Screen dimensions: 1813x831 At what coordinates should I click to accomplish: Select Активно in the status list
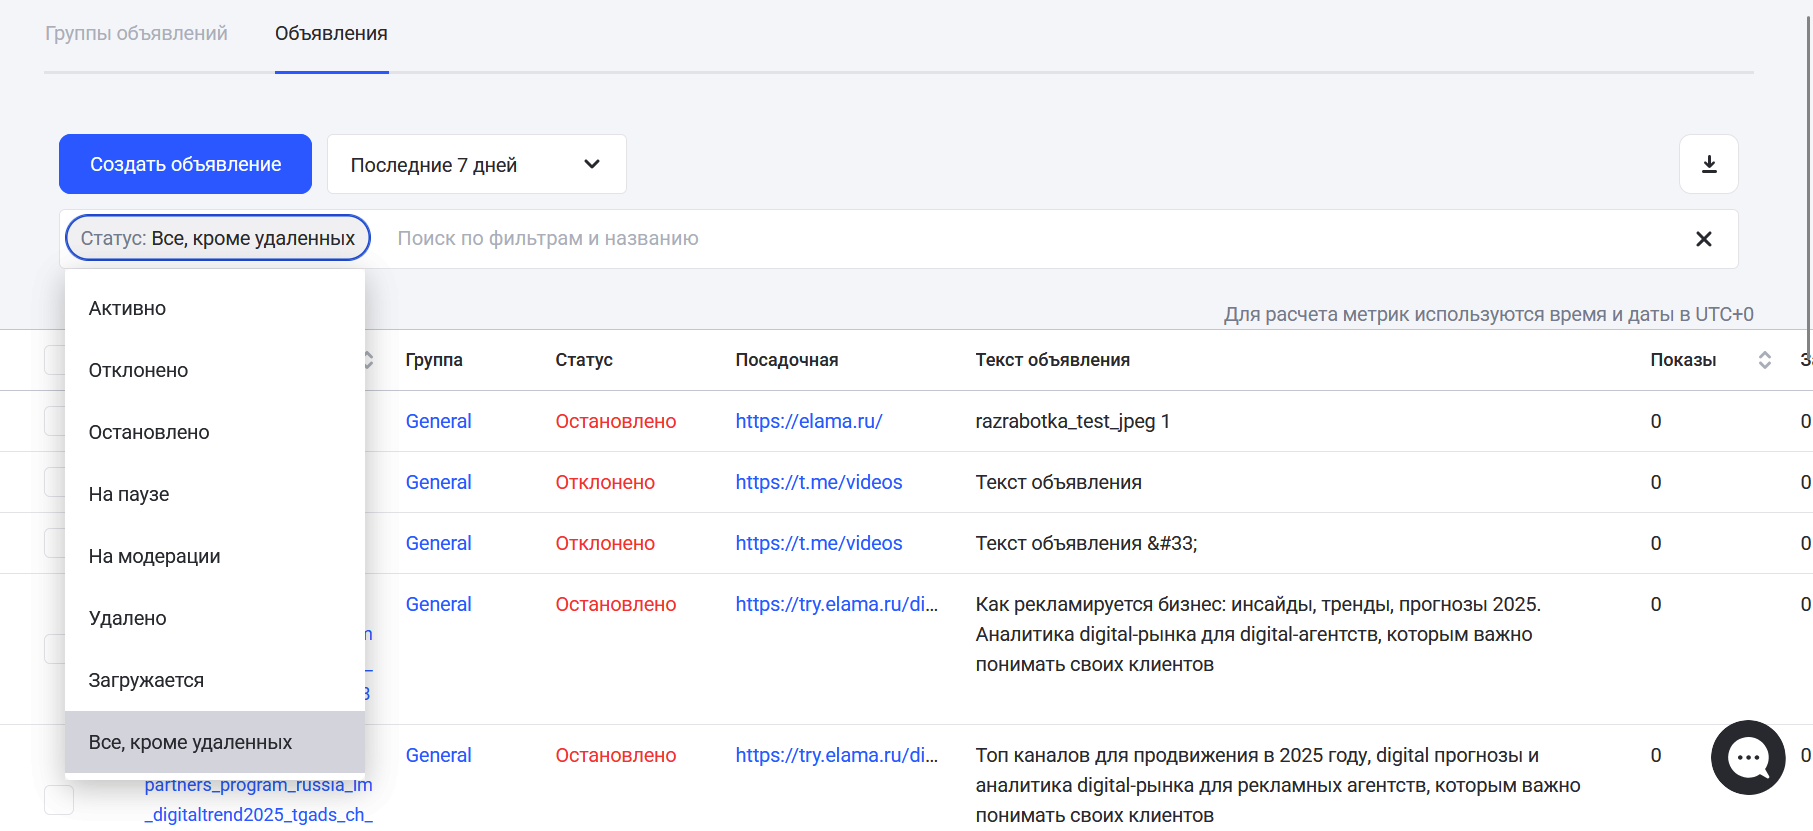point(127,309)
